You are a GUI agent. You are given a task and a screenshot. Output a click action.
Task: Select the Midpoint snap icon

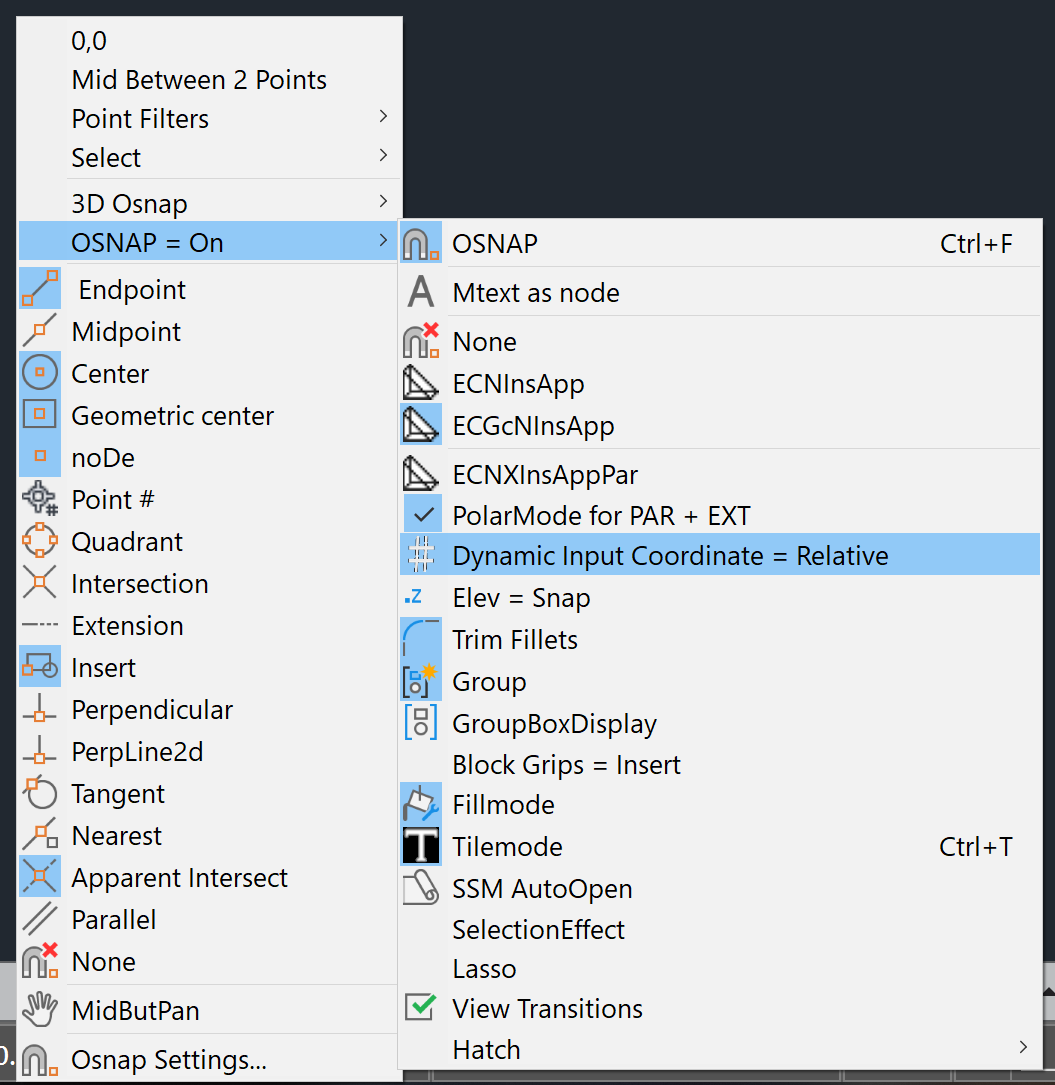coord(40,332)
